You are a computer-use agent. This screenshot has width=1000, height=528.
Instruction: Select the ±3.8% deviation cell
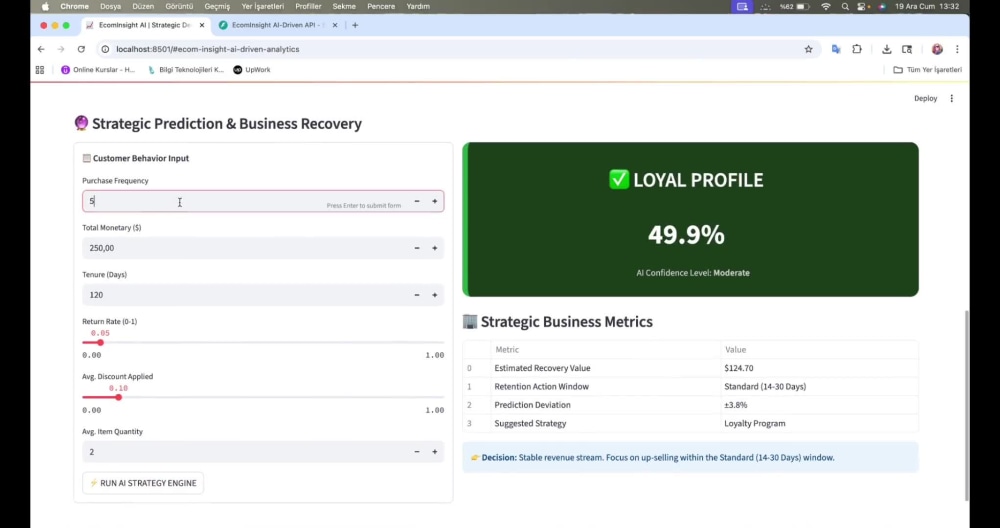pyautogui.click(x=819, y=405)
